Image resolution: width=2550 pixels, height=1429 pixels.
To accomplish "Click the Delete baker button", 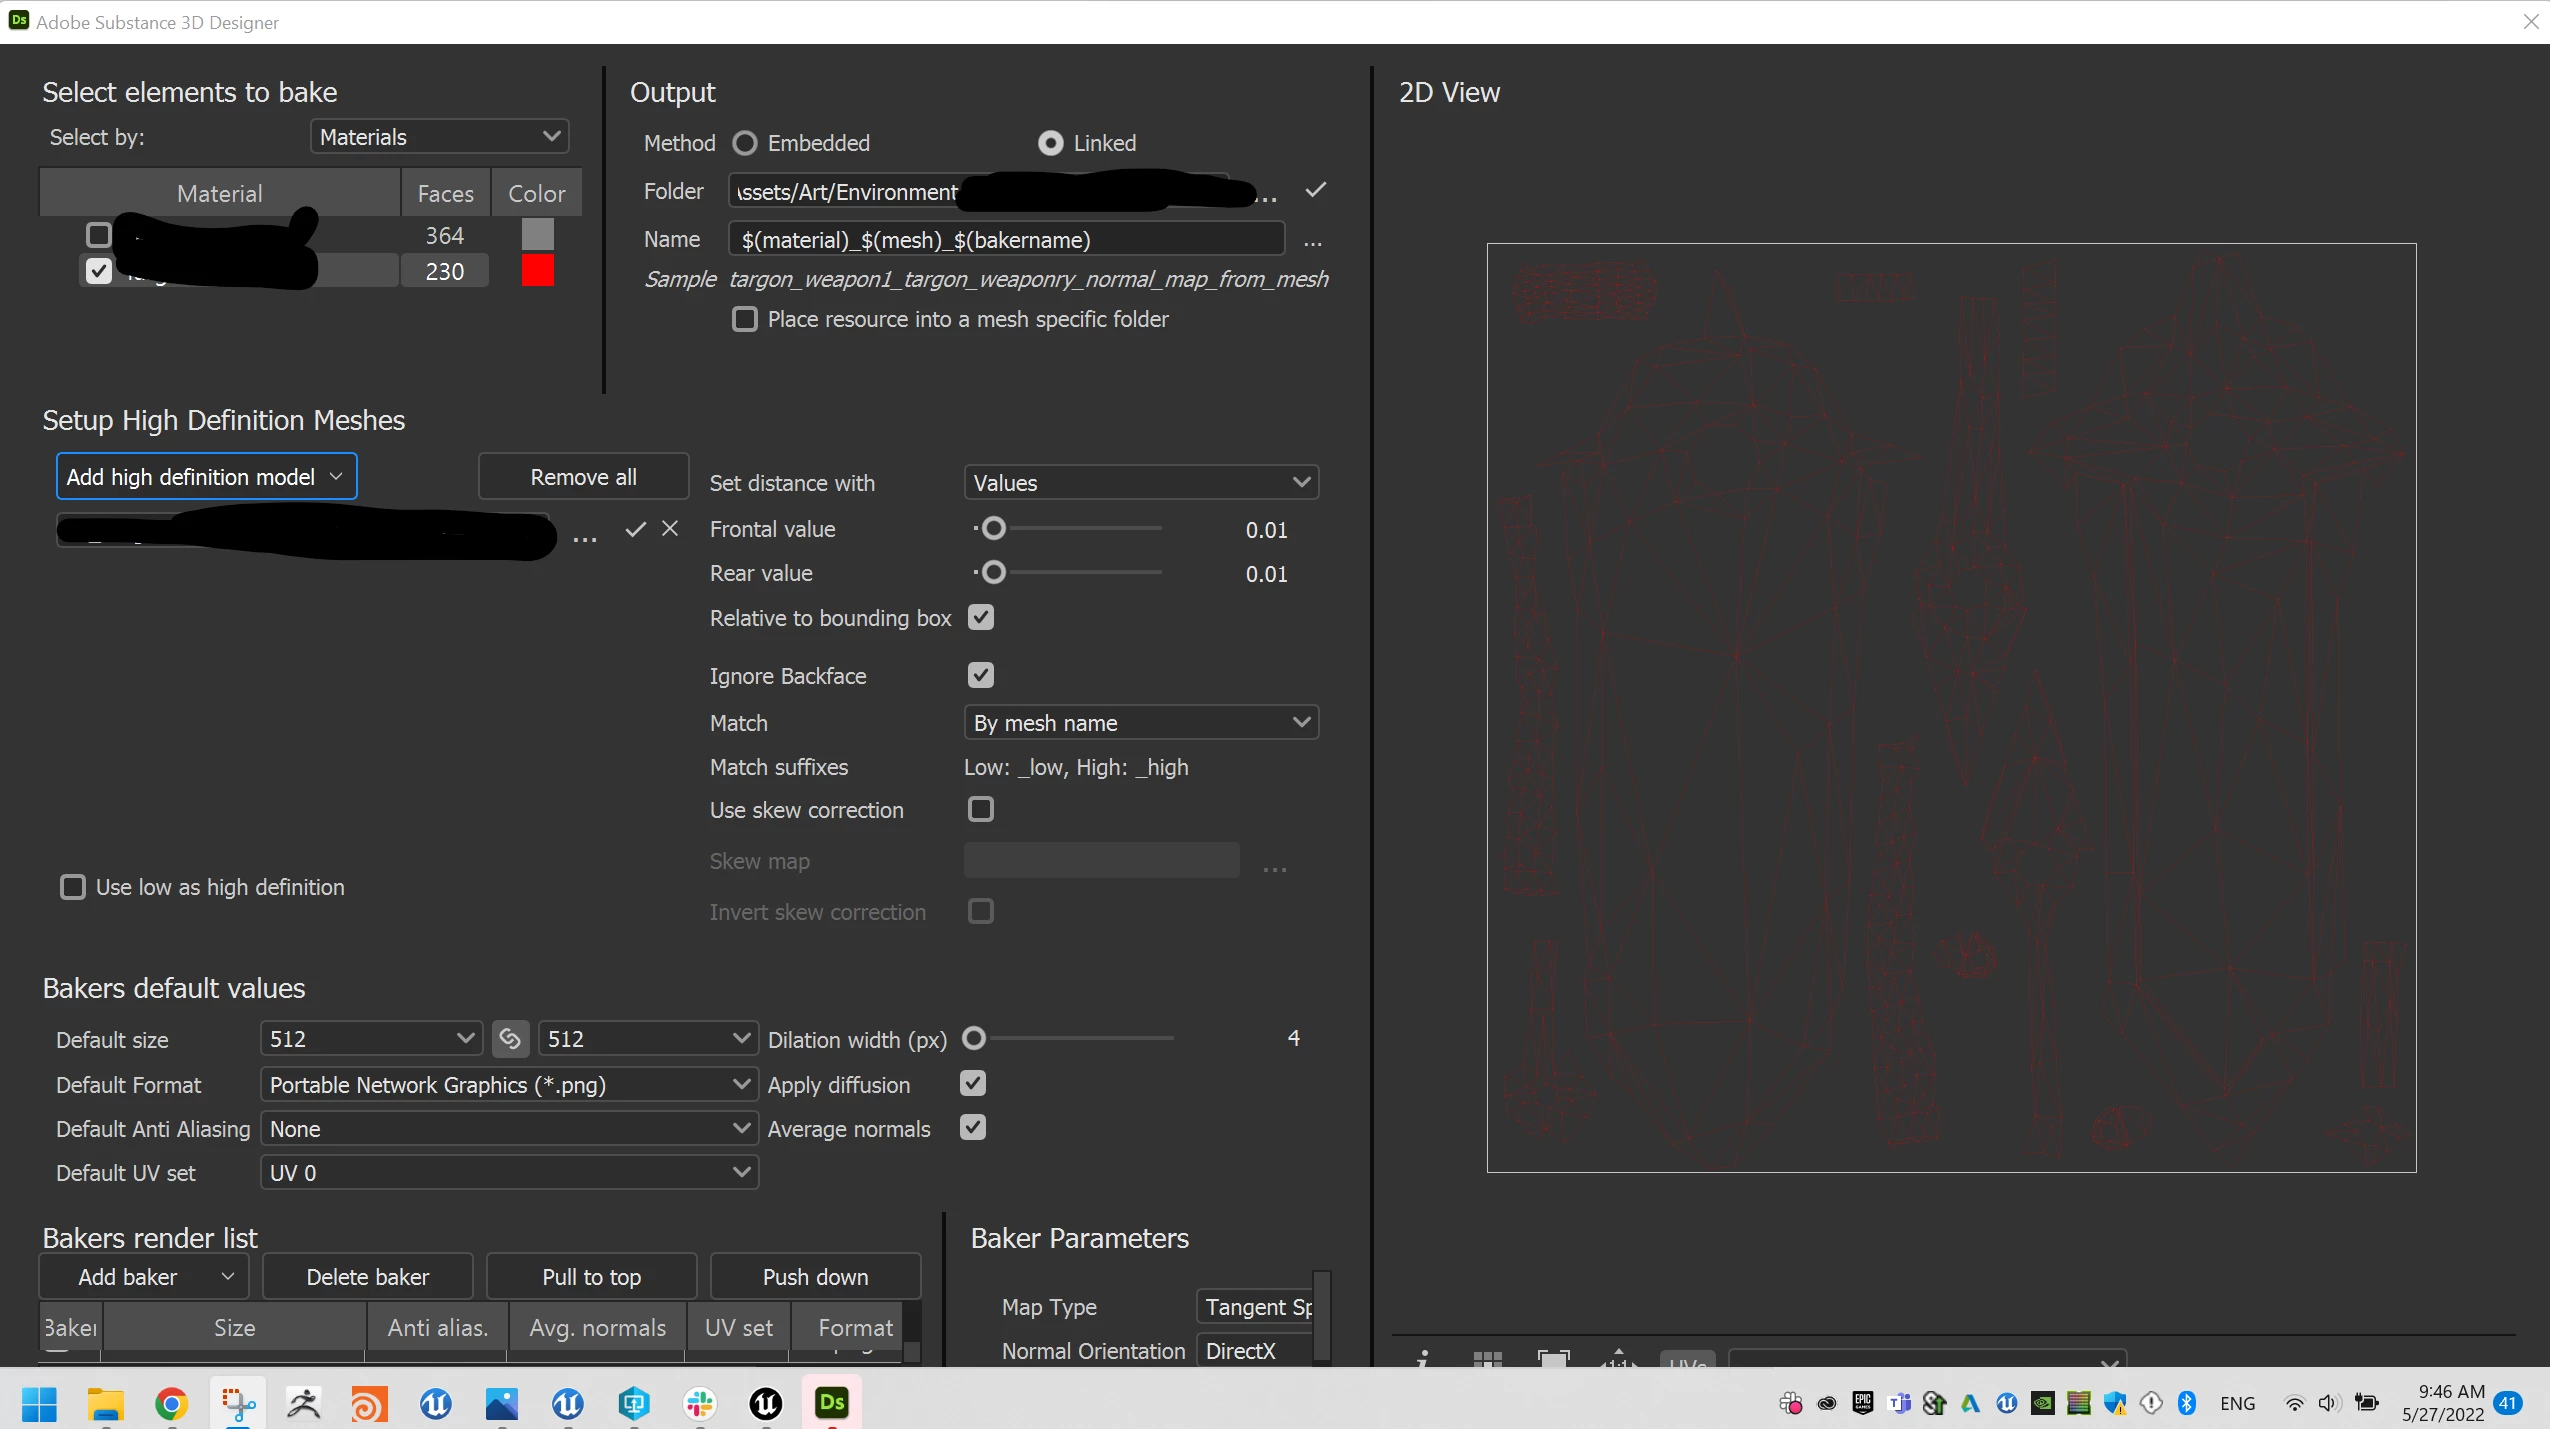I will [367, 1277].
